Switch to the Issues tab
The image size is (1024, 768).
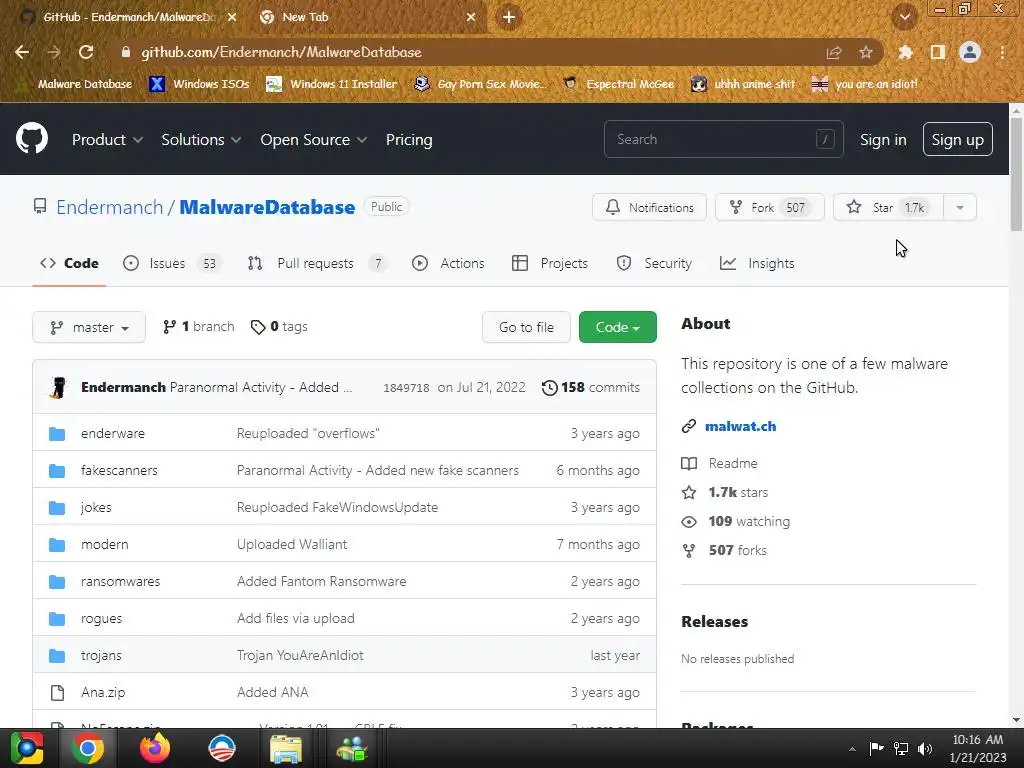pyautogui.click(x=172, y=263)
